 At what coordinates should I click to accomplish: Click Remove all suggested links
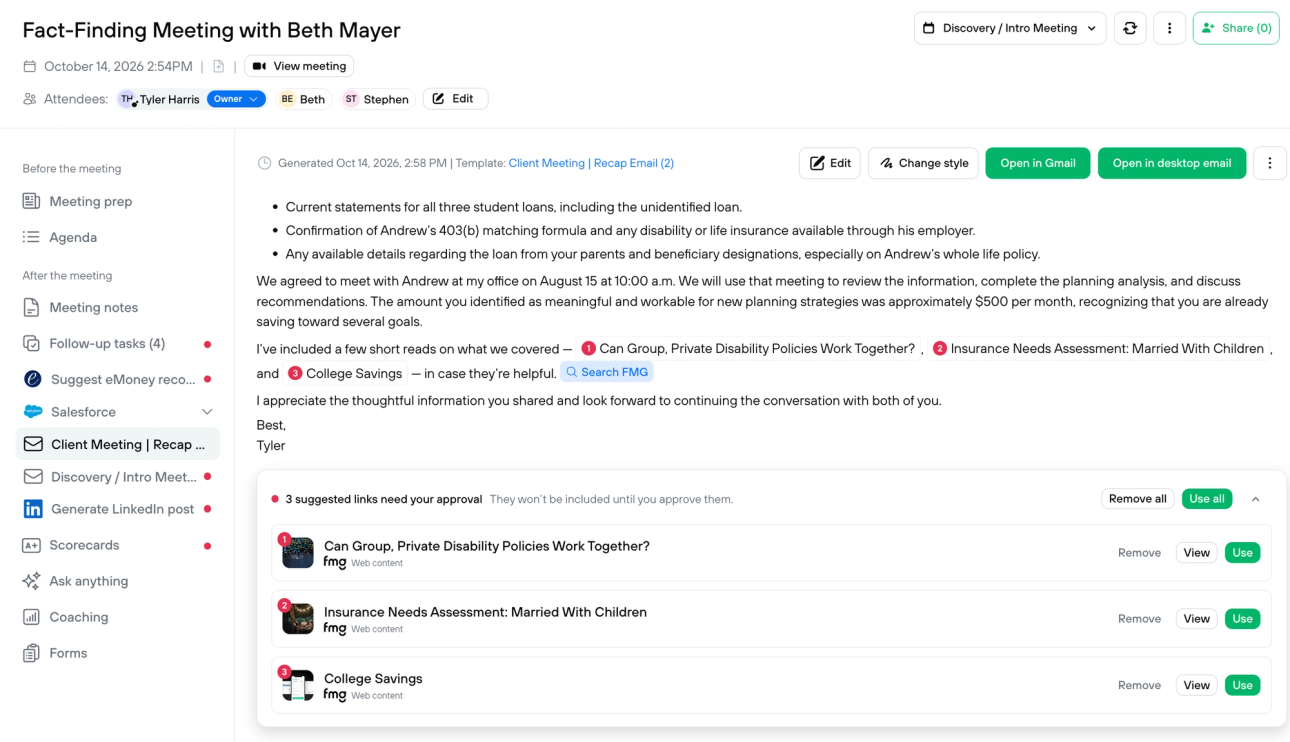click(x=1138, y=499)
